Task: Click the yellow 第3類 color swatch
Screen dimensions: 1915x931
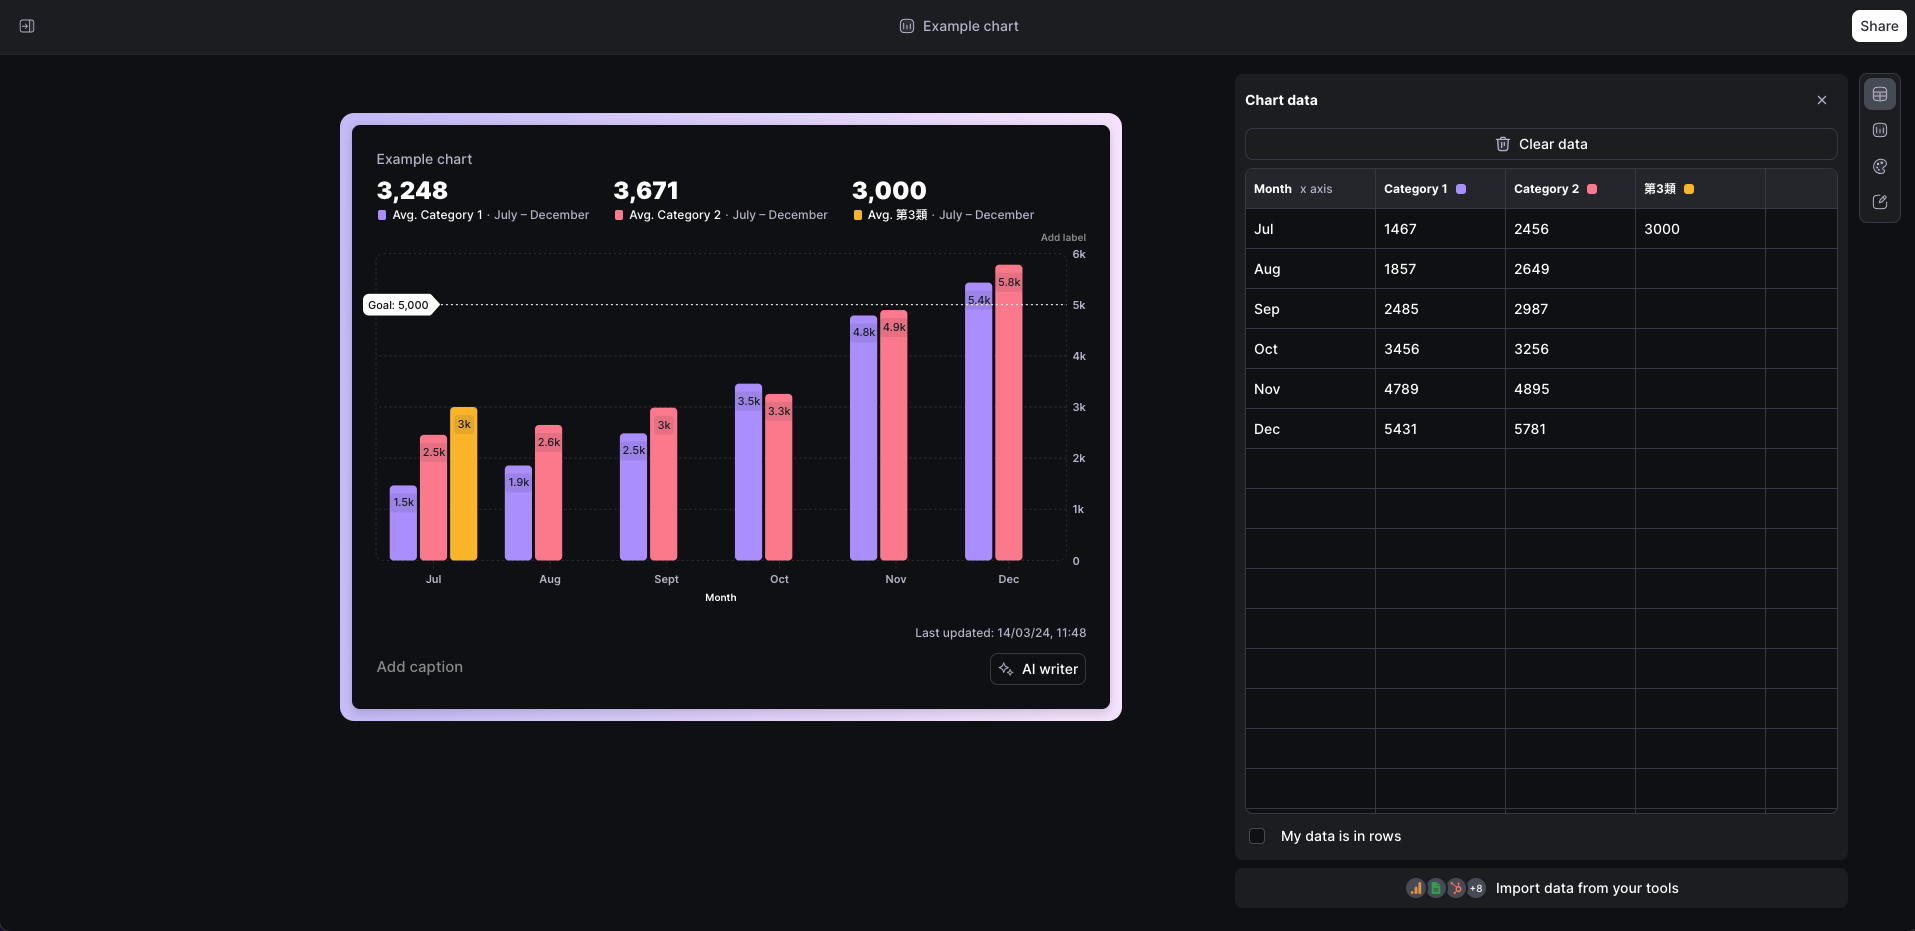Action: [x=1689, y=189]
